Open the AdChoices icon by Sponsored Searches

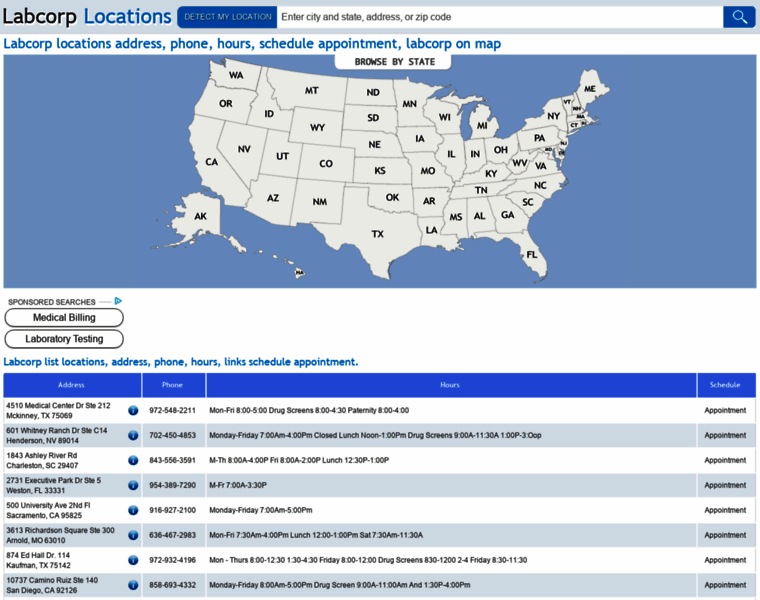[x=118, y=301]
